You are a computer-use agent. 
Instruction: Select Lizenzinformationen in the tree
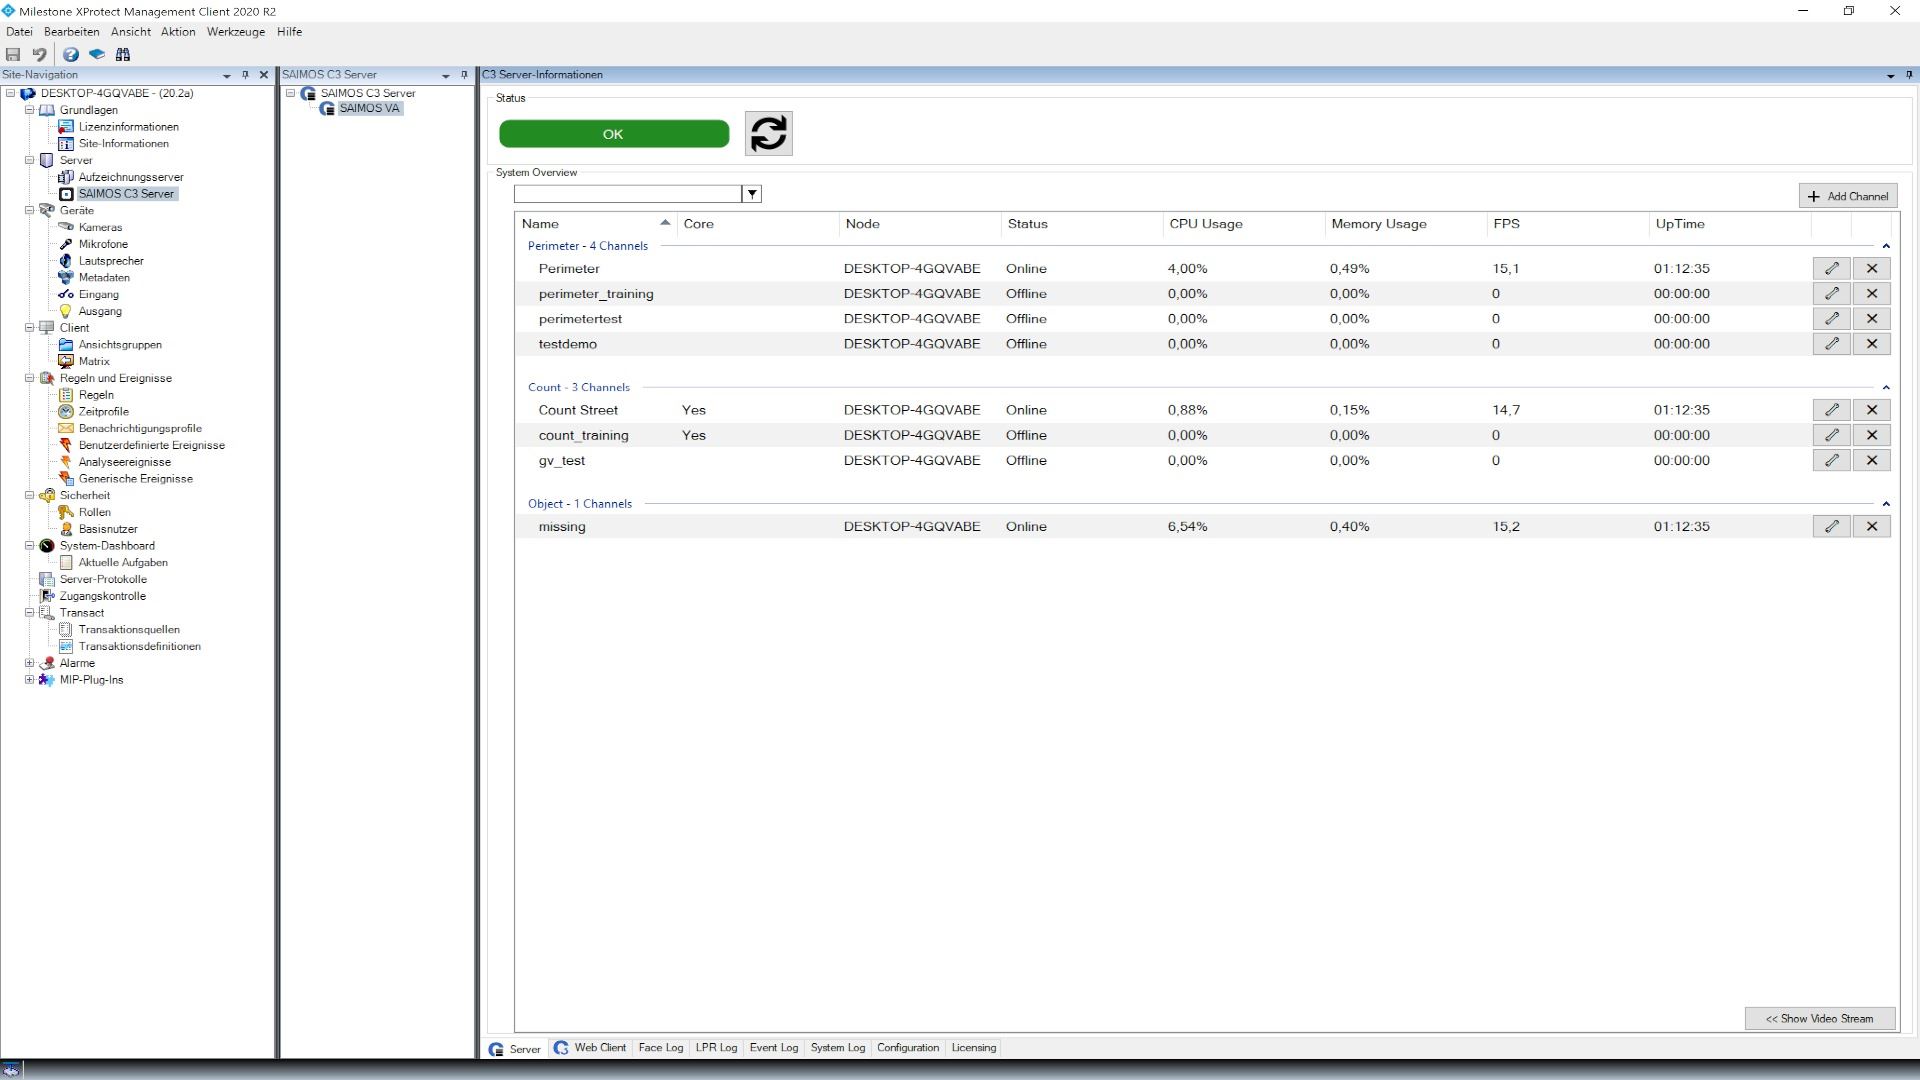click(129, 127)
